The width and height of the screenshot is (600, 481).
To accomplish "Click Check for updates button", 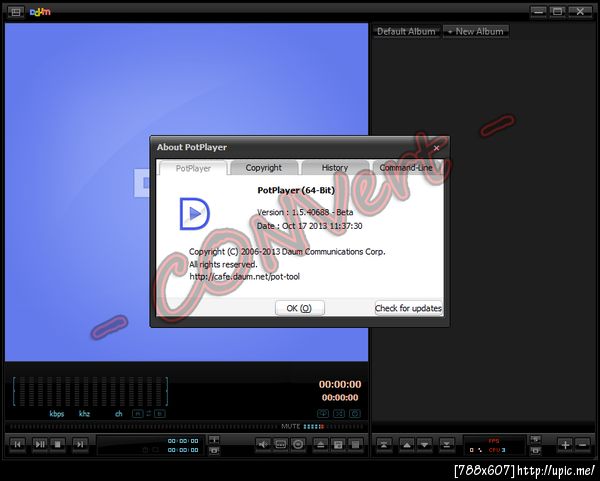I will pos(409,308).
